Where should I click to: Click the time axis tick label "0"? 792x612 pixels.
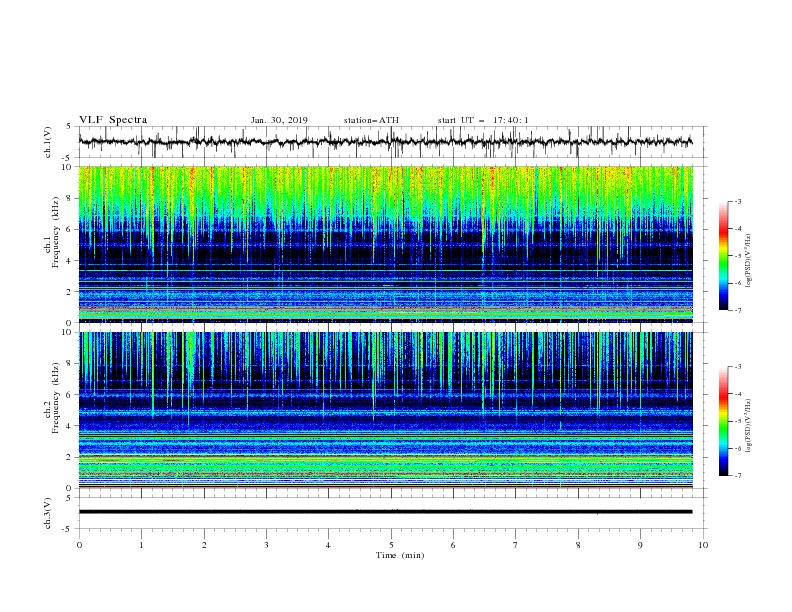coord(79,545)
